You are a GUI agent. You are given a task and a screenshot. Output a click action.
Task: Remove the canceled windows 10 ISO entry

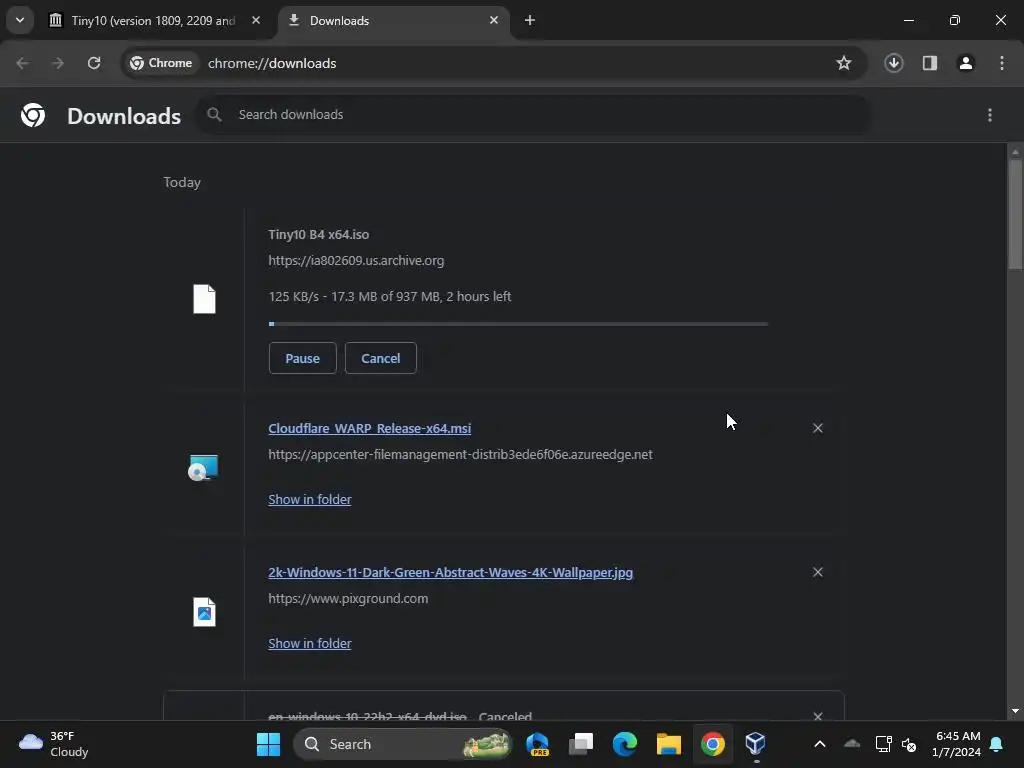coord(818,716)
